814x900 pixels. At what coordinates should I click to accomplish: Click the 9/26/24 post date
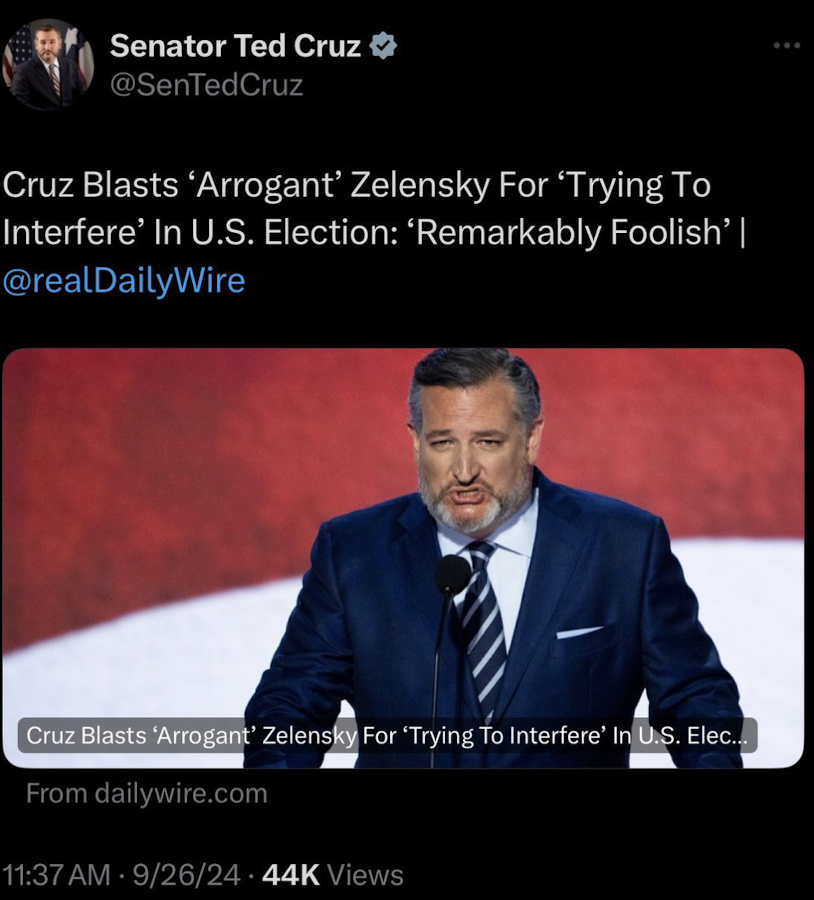click(184, 875)
